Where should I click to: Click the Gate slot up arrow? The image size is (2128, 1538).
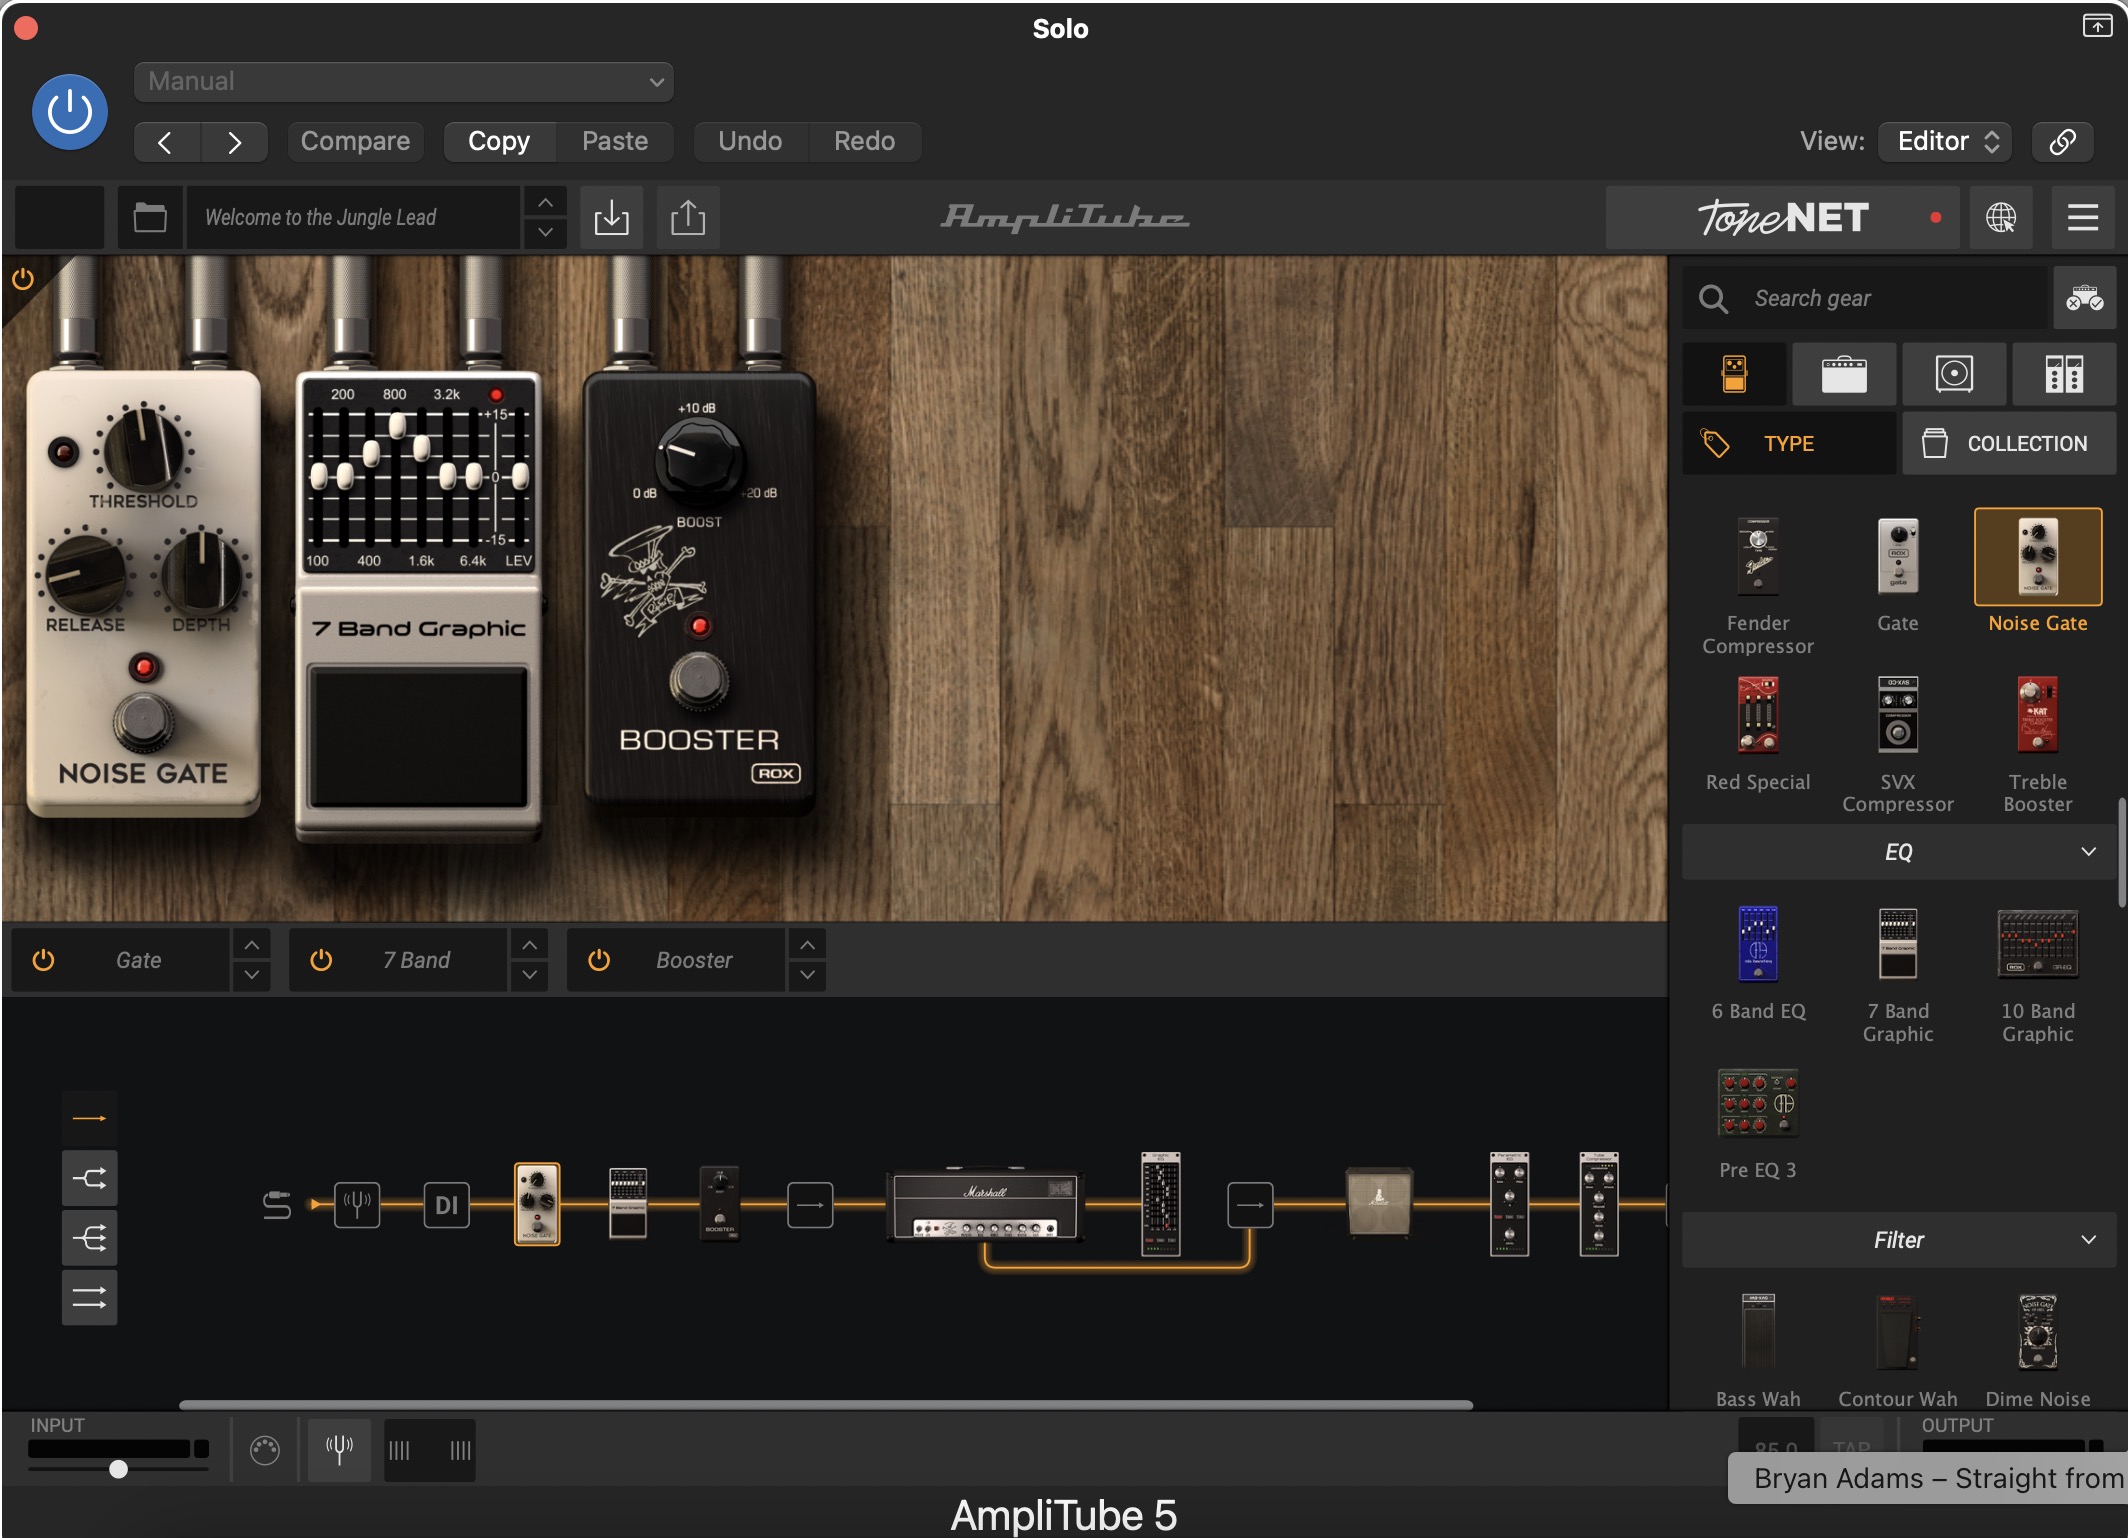tap(252, 945)
